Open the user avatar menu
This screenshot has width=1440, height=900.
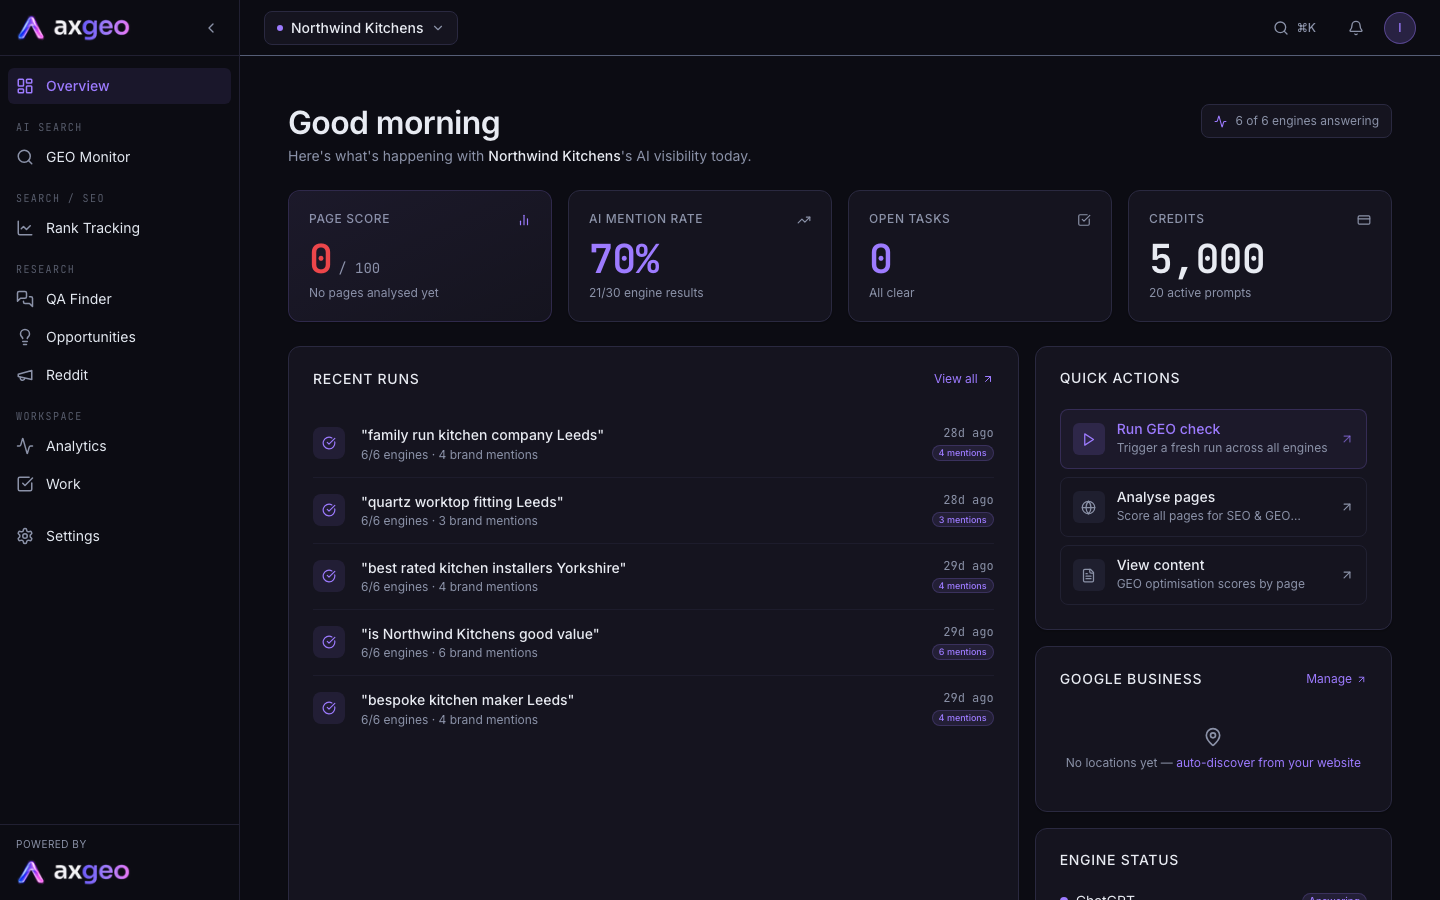[1400, 28]
